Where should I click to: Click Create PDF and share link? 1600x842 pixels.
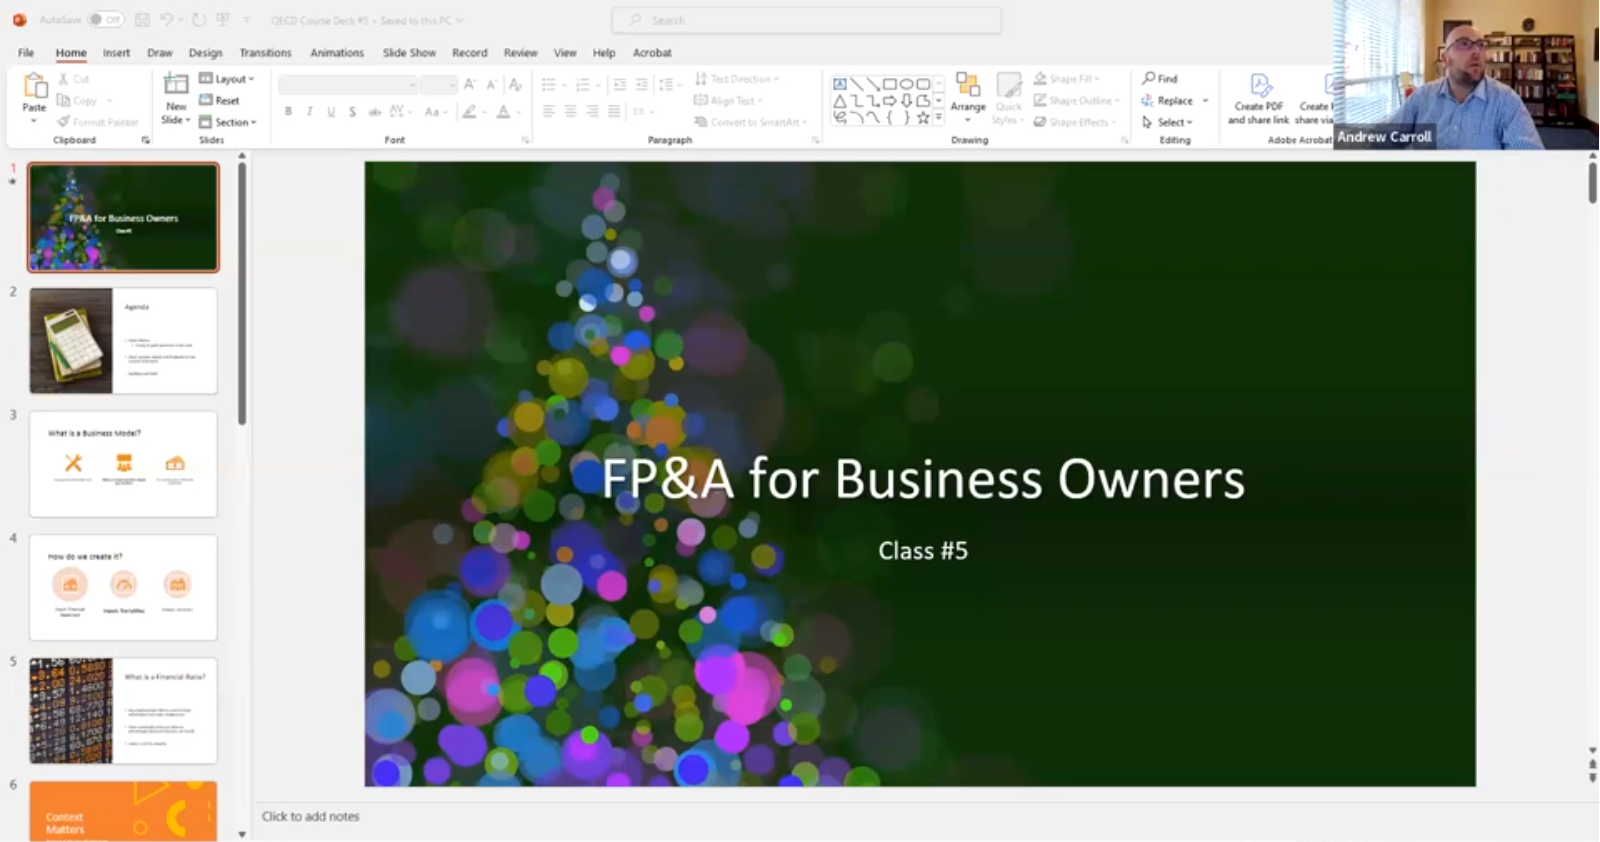1258,98
